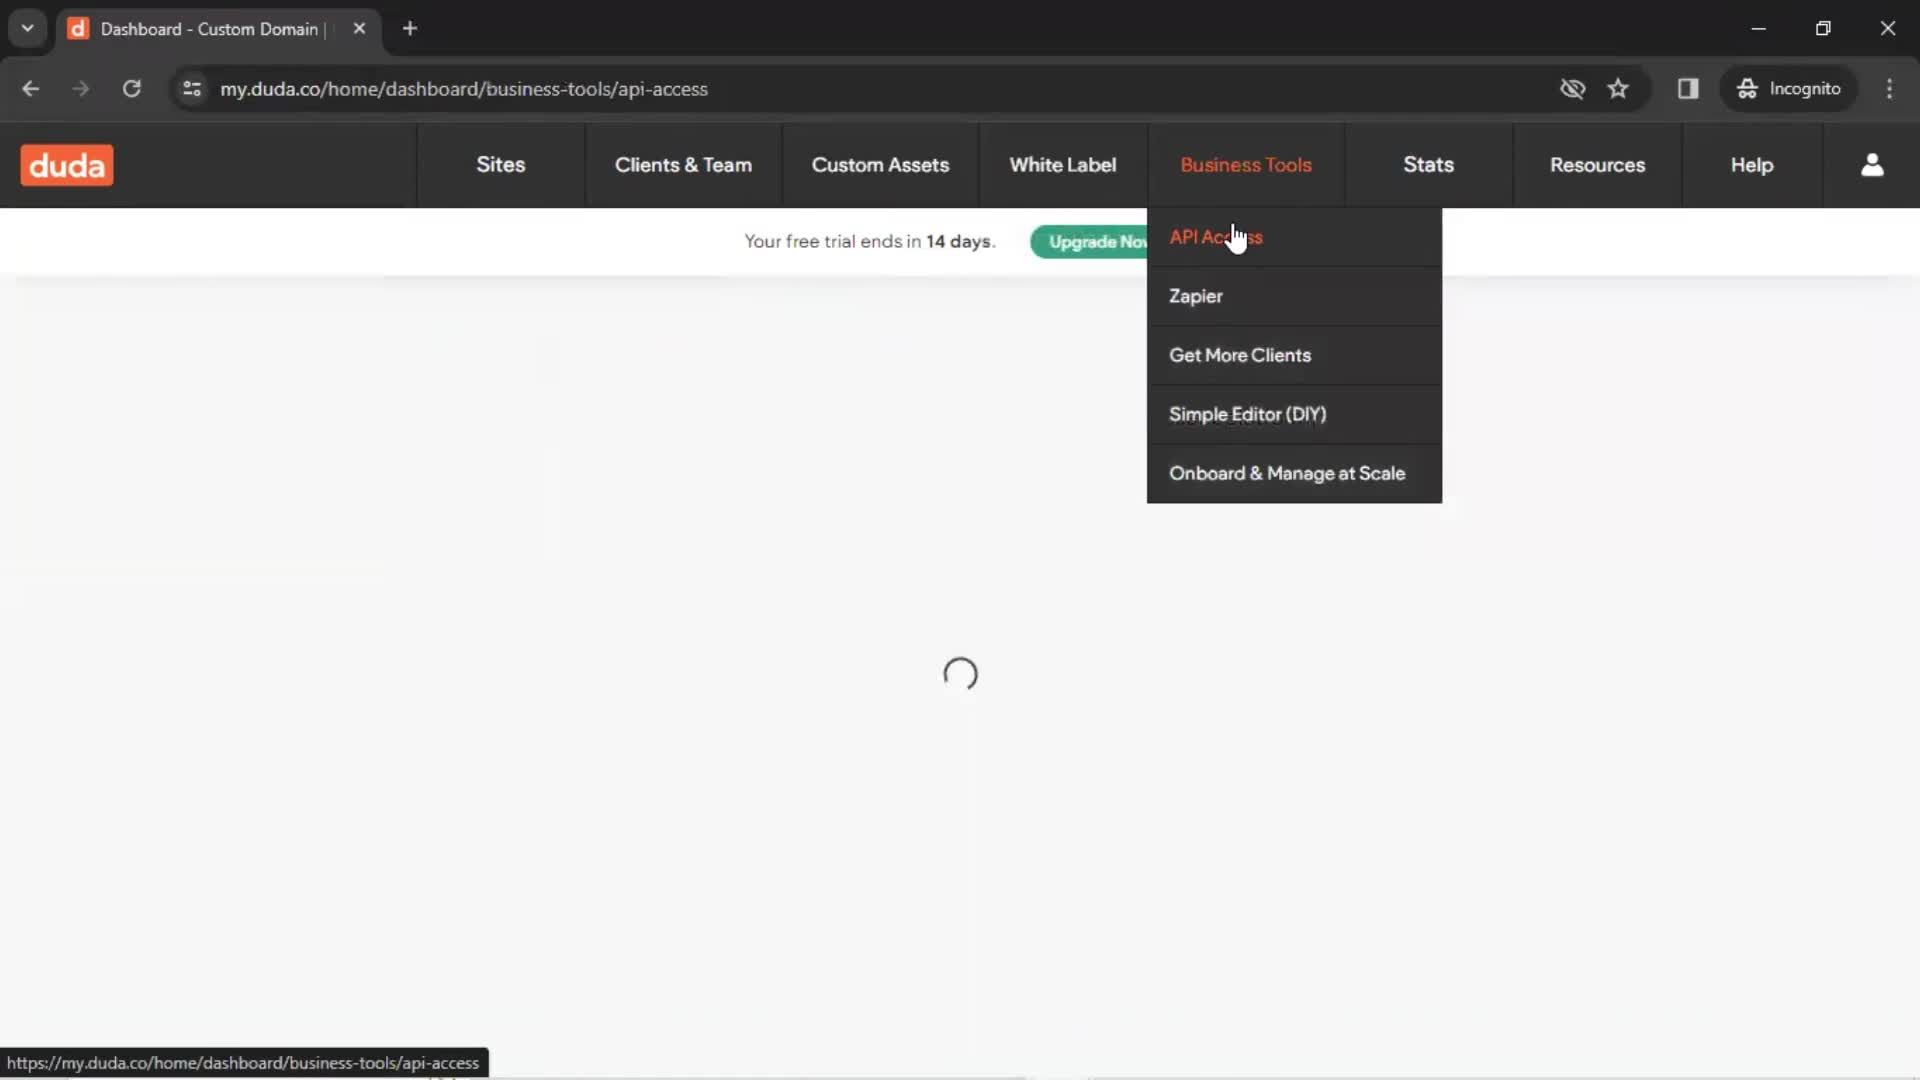Expand the tab search dropdown arrow
Screen dimensions: 1920x1080
point(28,29)
